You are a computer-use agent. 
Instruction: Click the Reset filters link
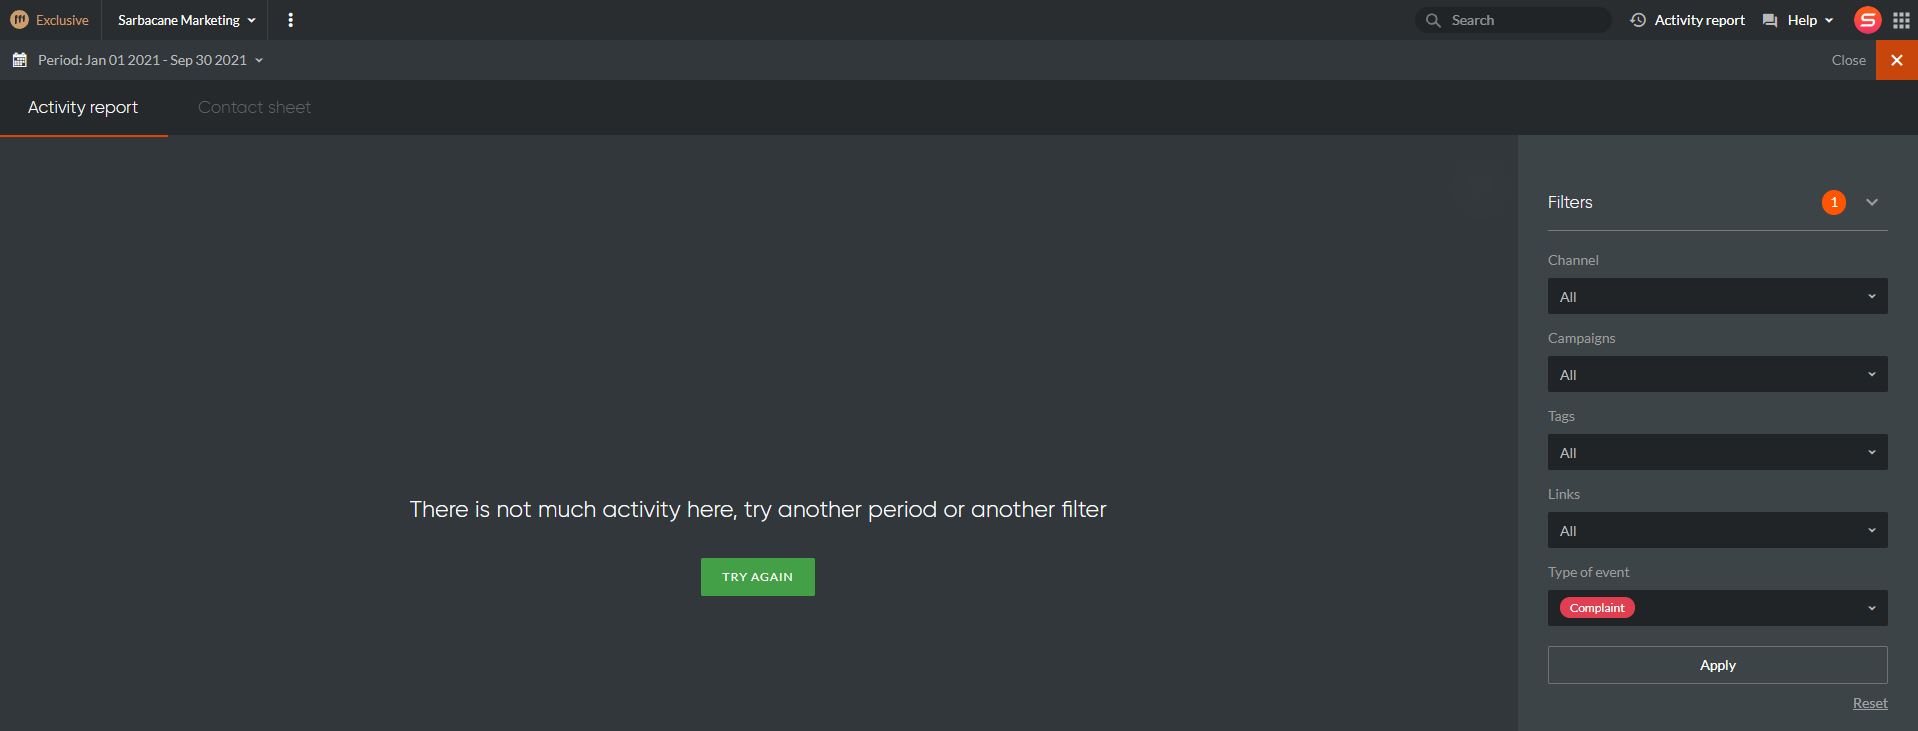(1870, 703)
